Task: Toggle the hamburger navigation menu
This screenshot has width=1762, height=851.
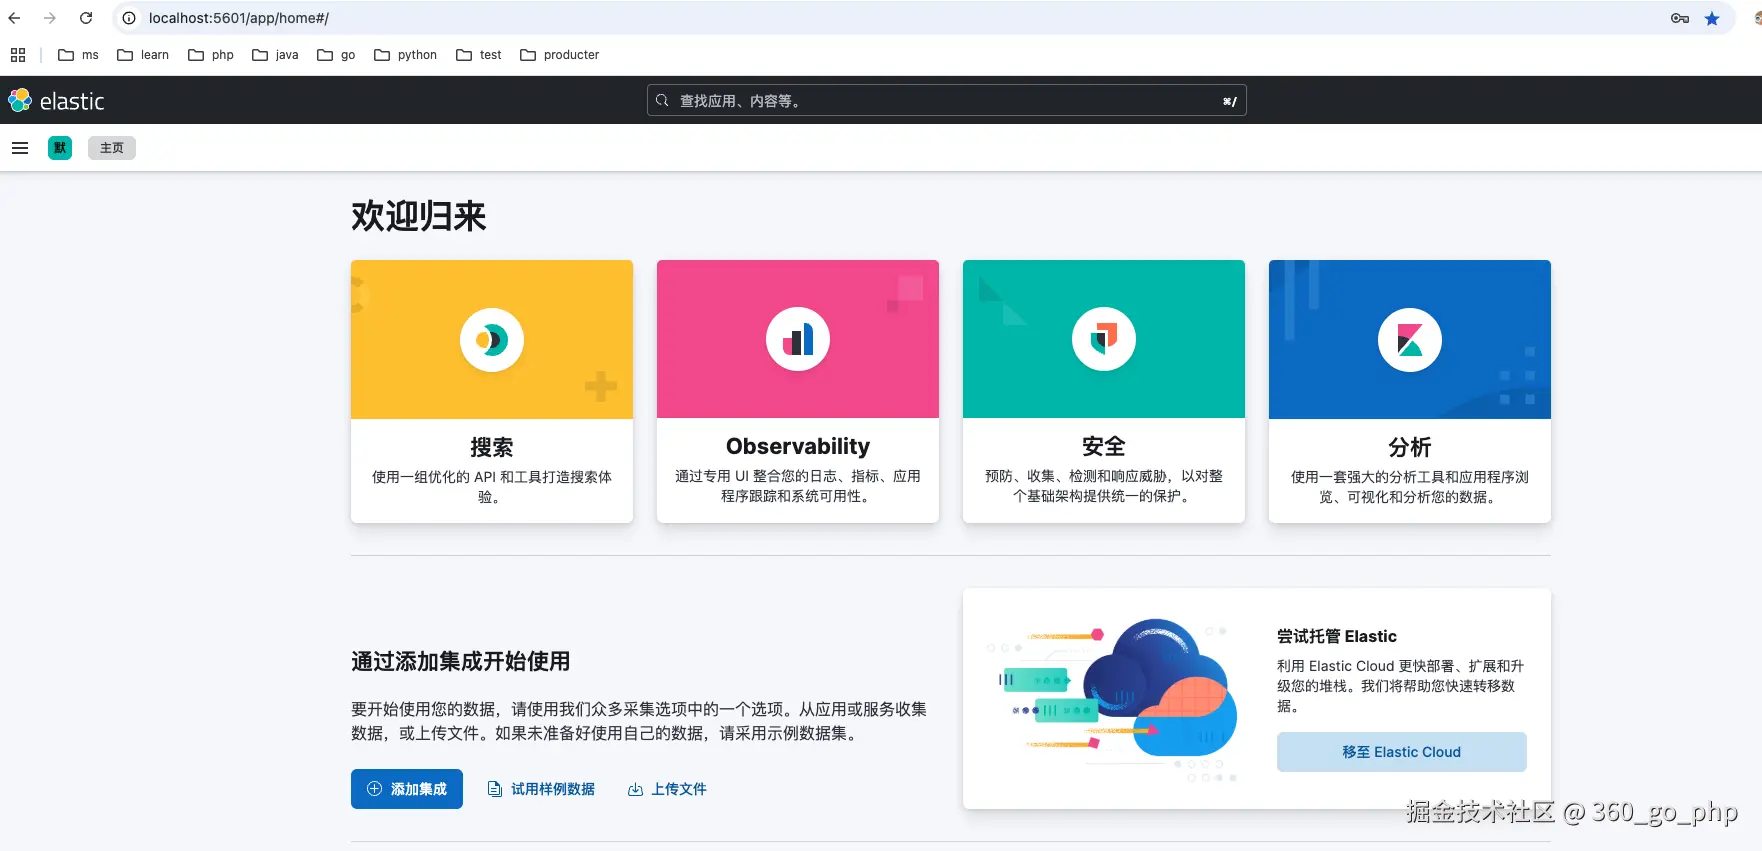Action: pos(20,148)
